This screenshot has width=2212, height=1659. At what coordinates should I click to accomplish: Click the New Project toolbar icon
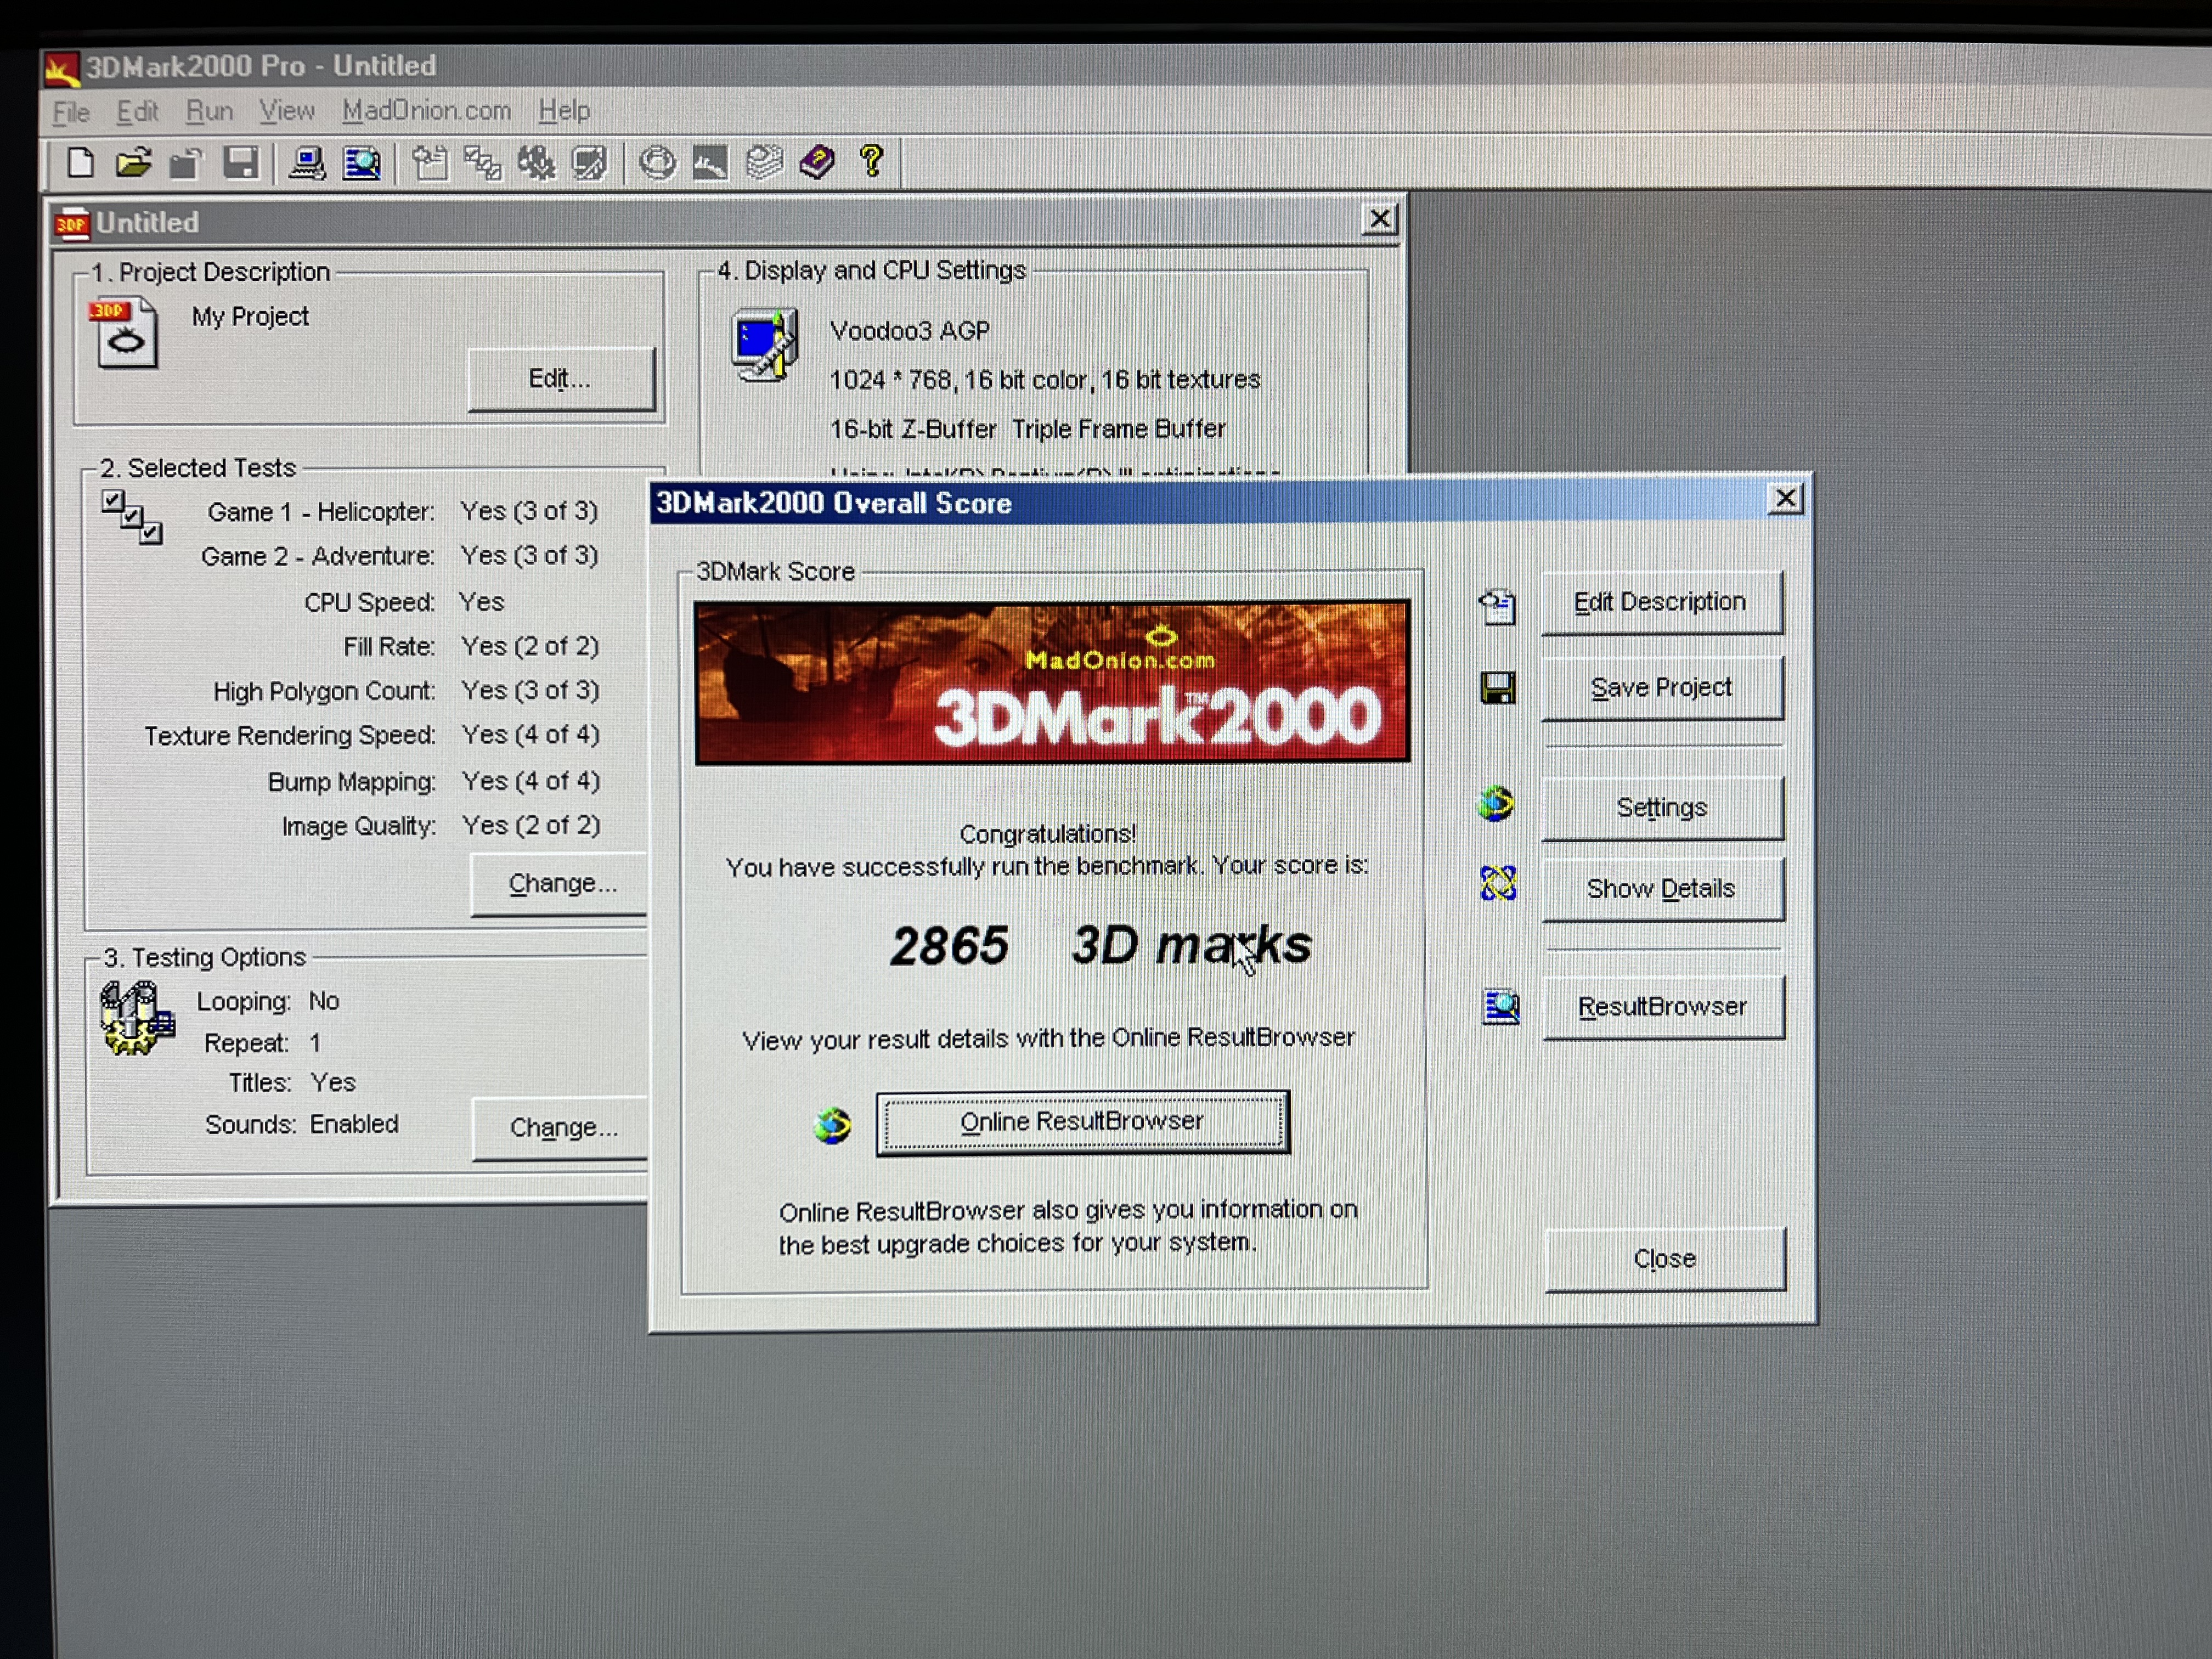[80, 162]
